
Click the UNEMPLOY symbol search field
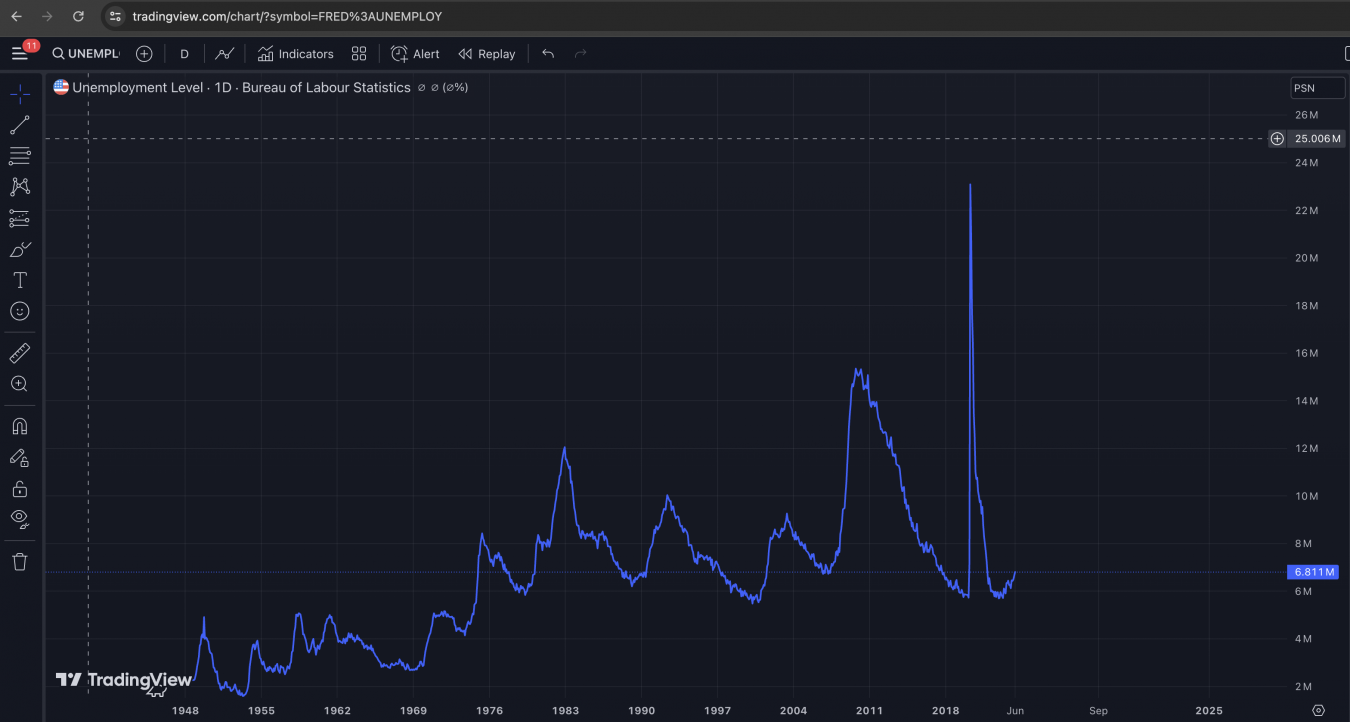87,54
